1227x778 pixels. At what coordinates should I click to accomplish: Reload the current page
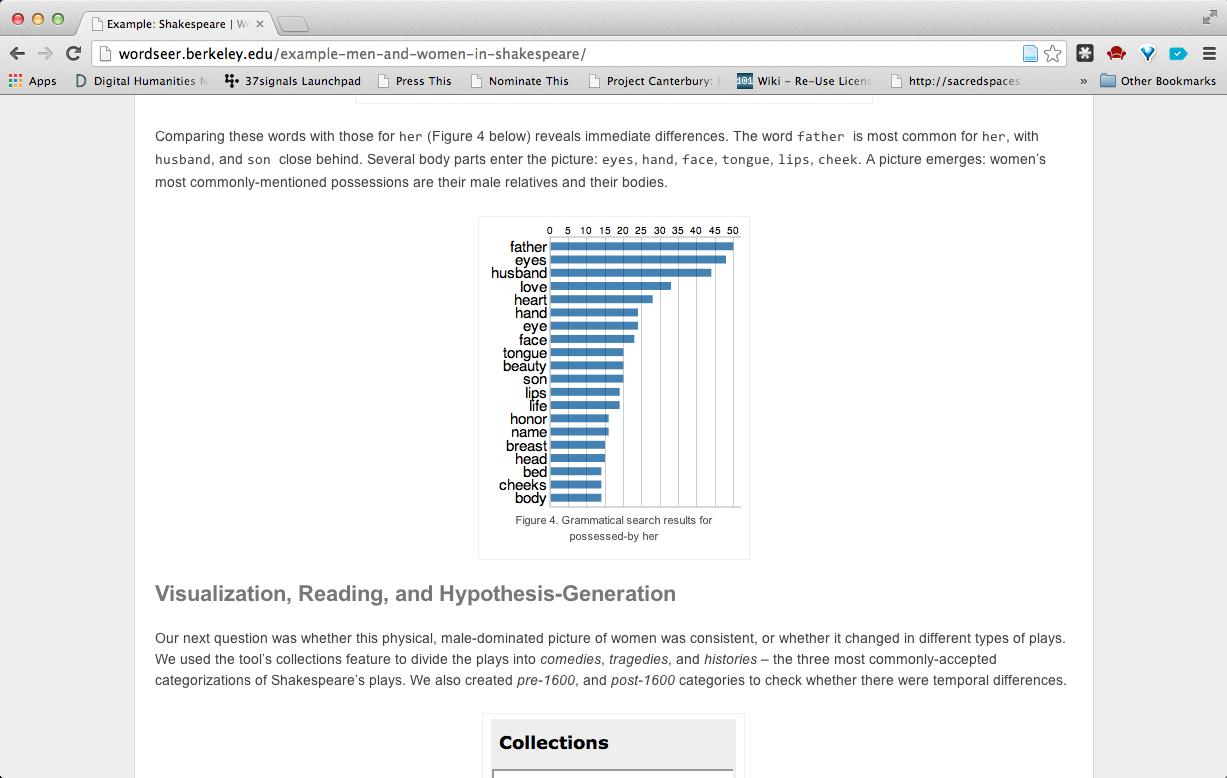[73, 54]
